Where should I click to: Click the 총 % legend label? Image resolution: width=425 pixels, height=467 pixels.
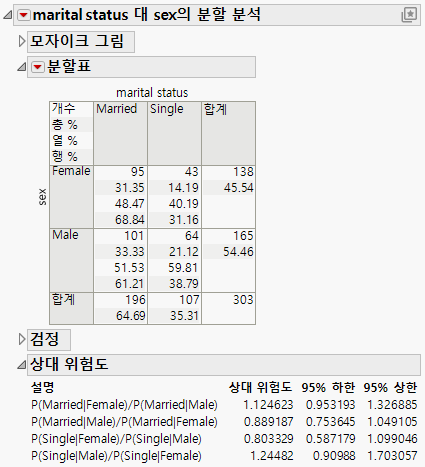[65, 125]
